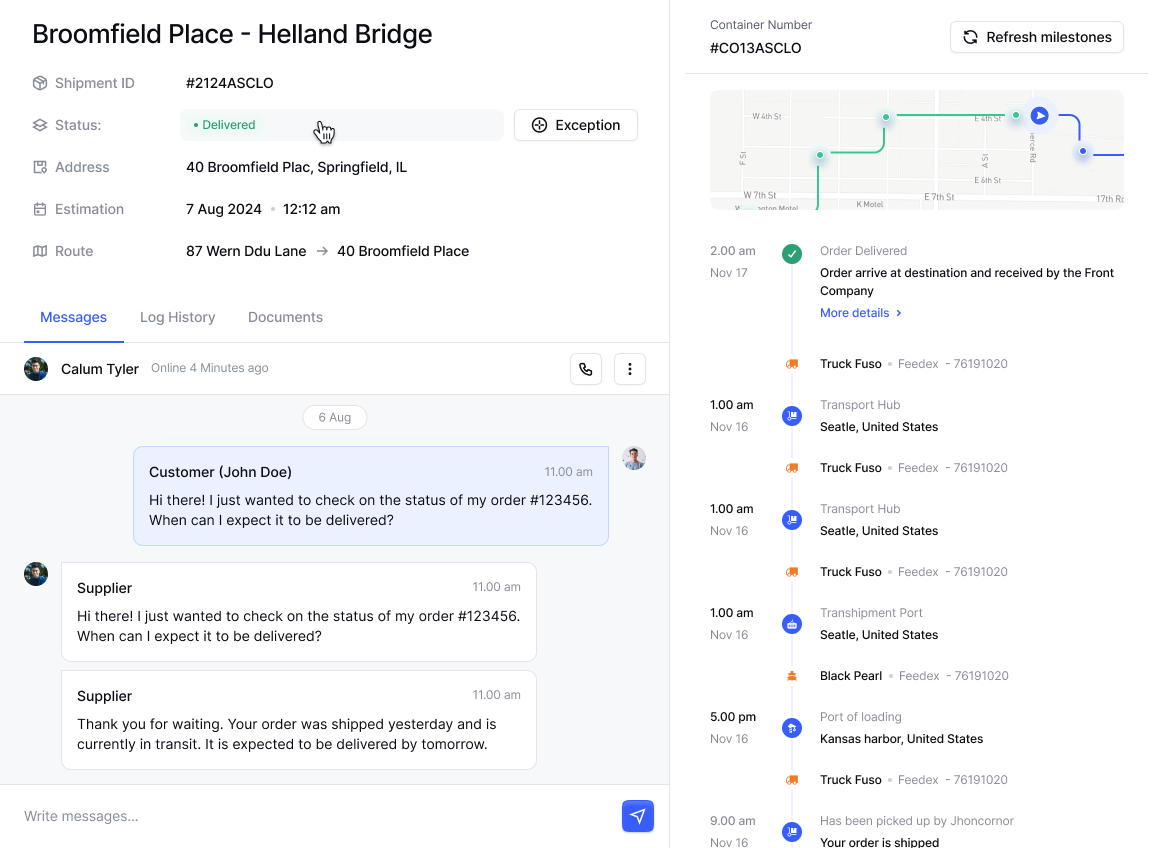1164x848 pixels.
Task: Click the Supplier avatar beside message
Action: 36,574
